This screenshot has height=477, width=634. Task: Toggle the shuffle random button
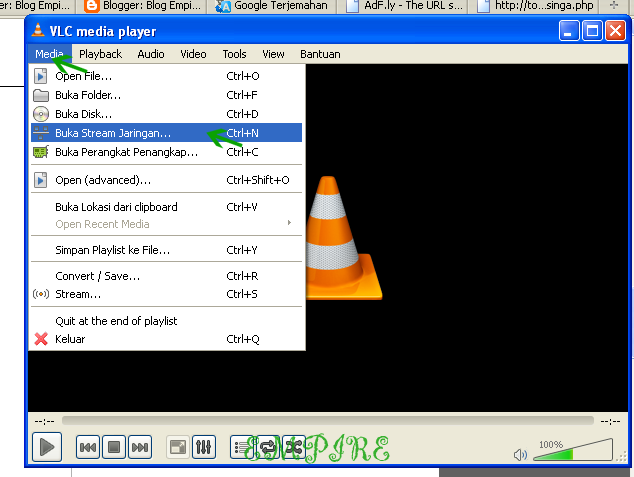(x=294, y=447)
